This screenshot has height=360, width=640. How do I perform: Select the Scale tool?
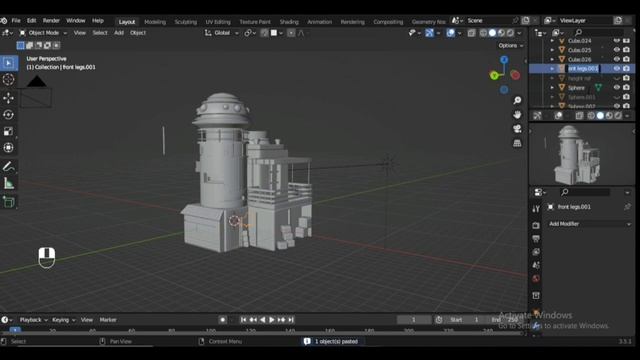tap(8, 131)
